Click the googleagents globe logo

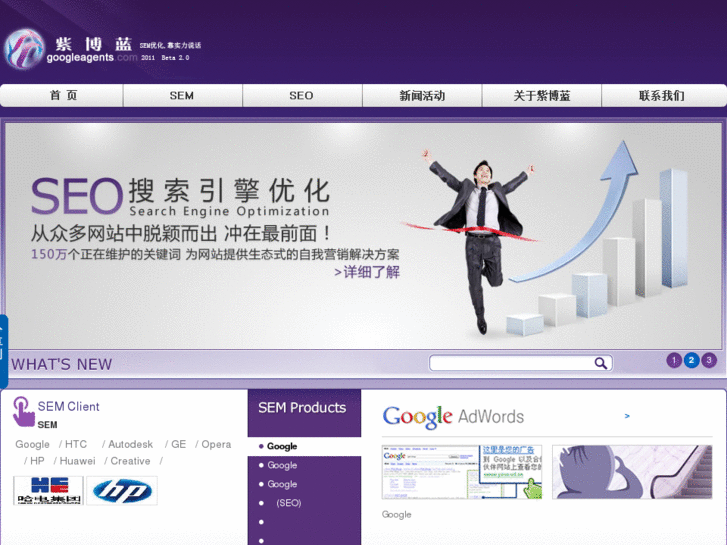[x=24, y=49]
